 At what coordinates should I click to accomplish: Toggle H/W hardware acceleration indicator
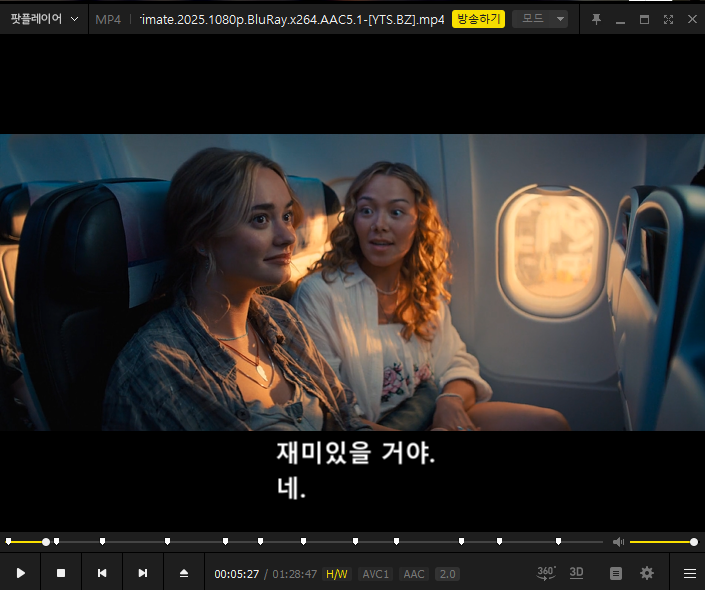337,574
